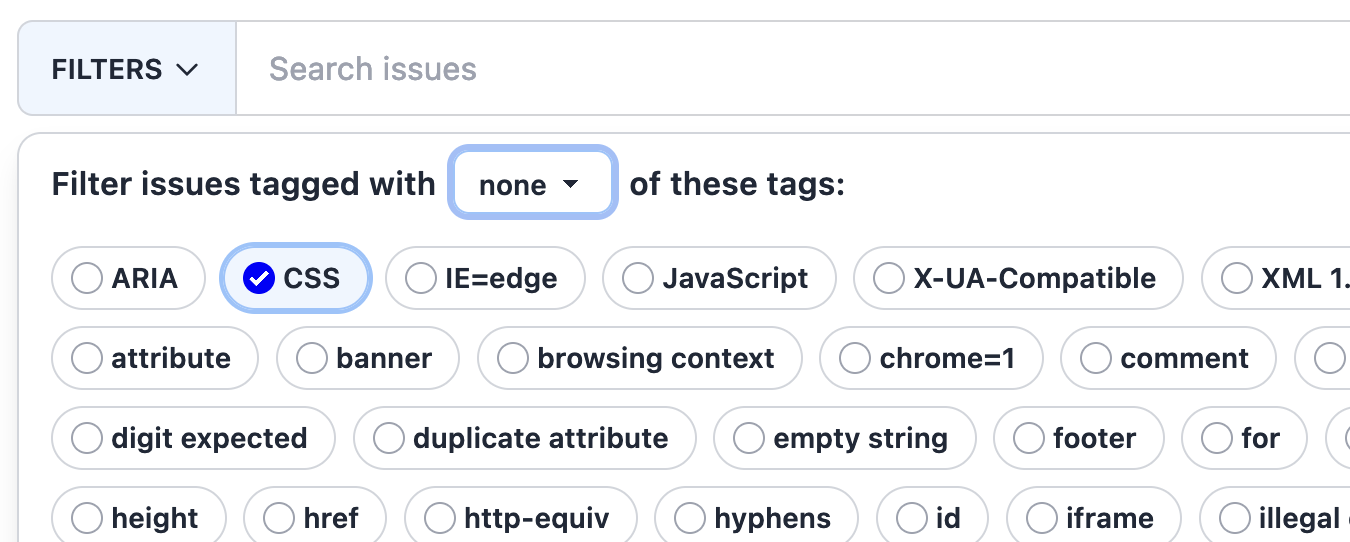Viewport: 1350px width, 542px height.
Task: Select the X-UA-Compatible tag
Action: click(x=1018, y=278)
